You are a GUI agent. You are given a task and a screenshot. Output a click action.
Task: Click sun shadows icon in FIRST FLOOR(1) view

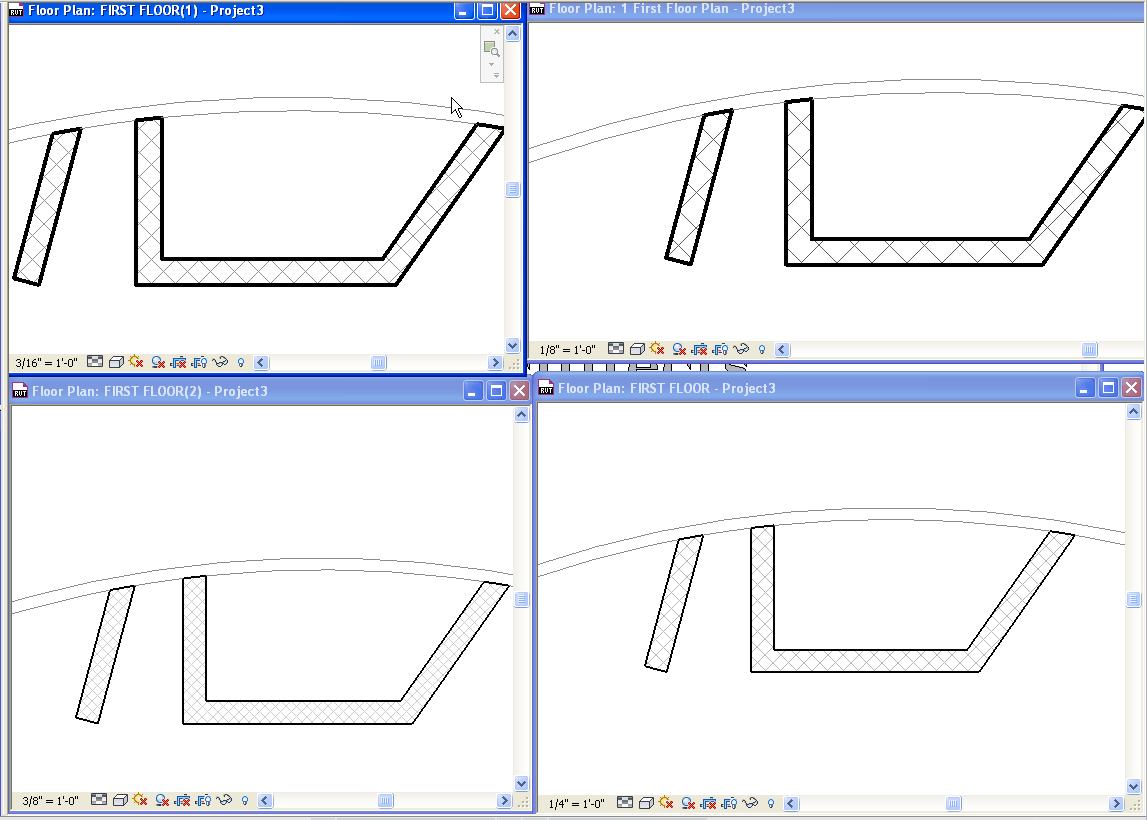(x=136, y=361)
